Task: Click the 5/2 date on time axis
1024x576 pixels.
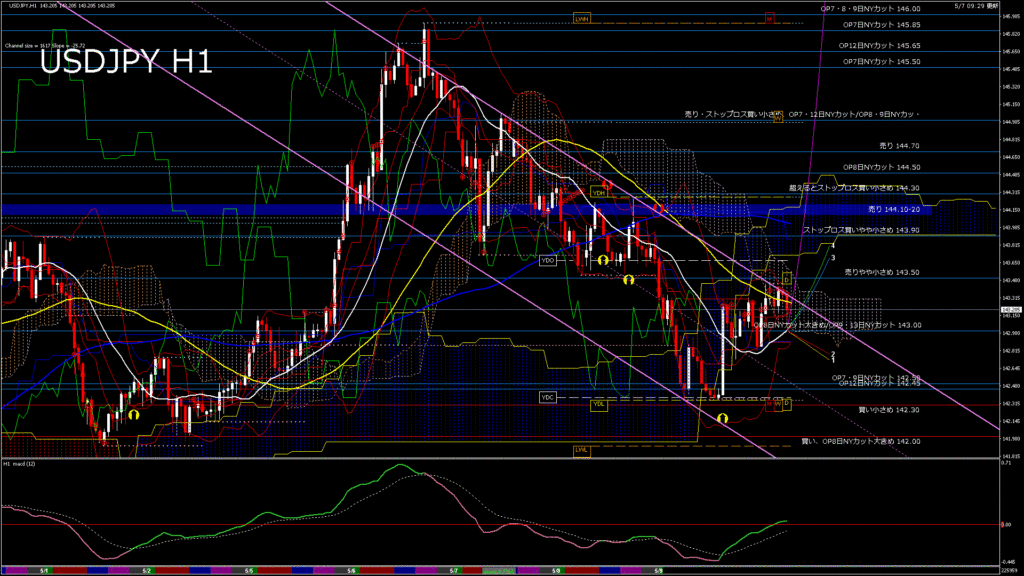Action: point(147,571)
